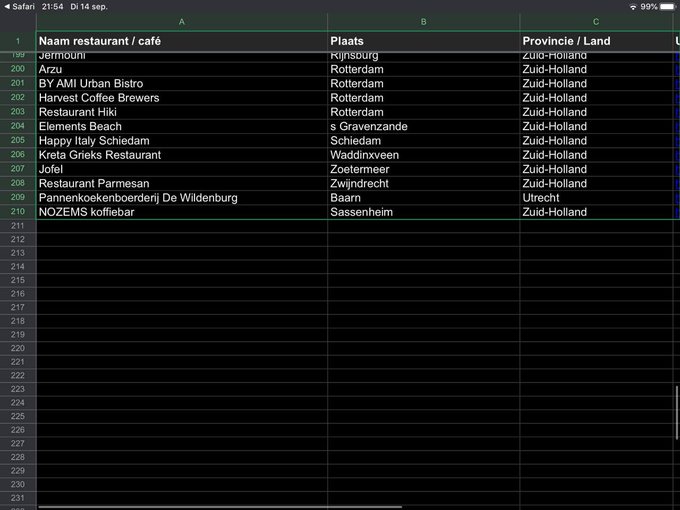Click the cell 'Kreta Grieks Restaurant'
Viewport: 680px width, 510px height.
182,155
